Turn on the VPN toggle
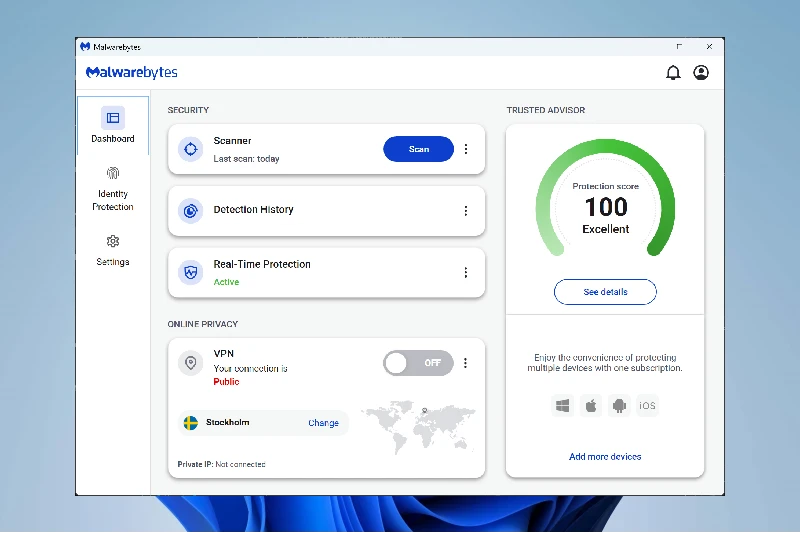 click(418, 363)
